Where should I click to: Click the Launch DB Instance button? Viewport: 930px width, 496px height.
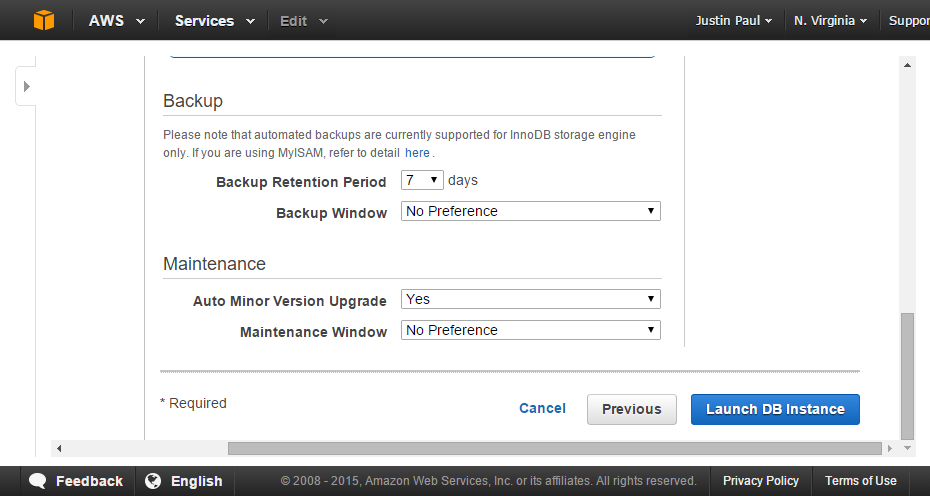click(x=775, y=409)
